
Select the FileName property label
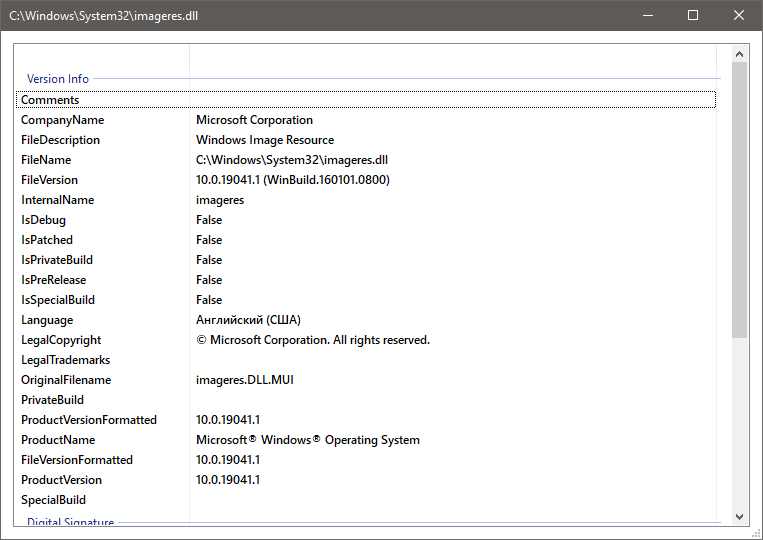point(46,160)
